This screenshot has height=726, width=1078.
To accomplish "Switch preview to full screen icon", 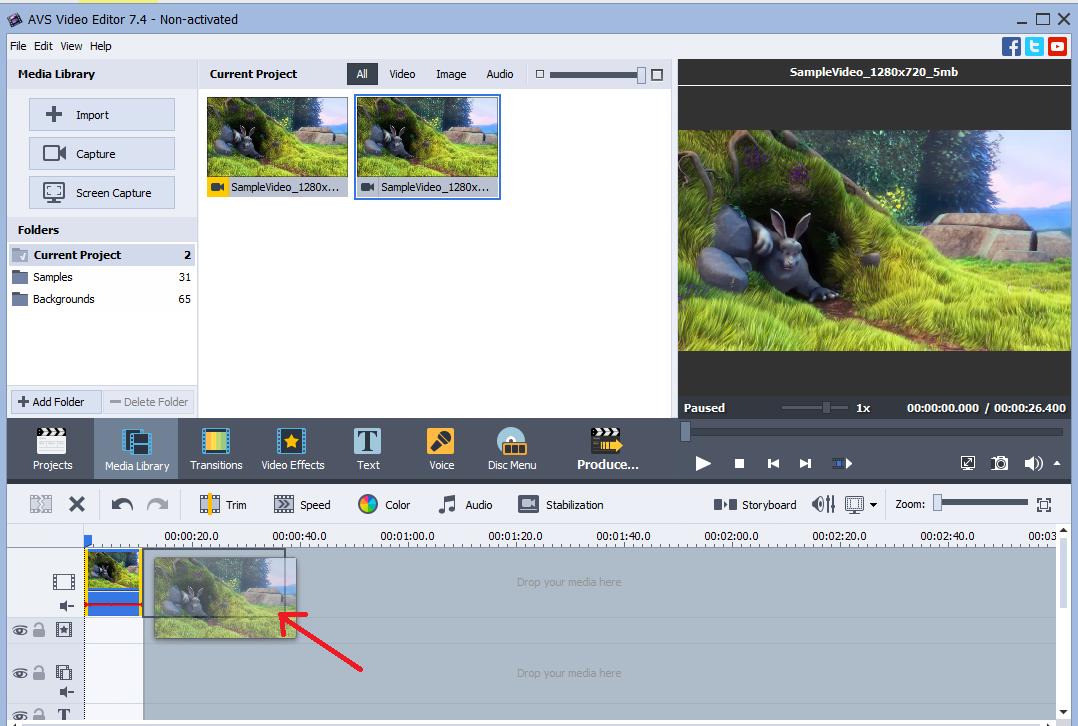I will click(967, 463).
